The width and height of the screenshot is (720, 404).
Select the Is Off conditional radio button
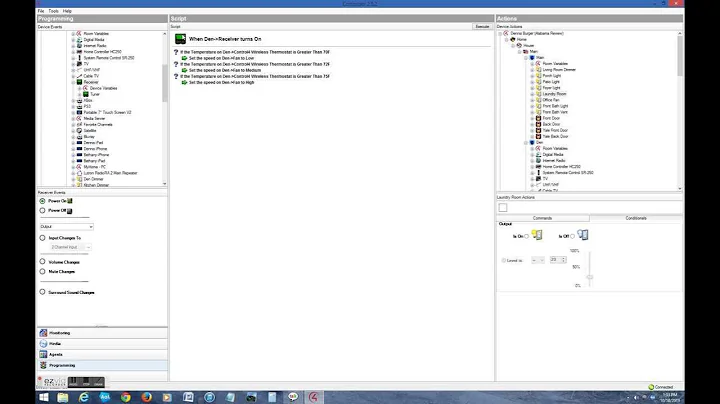pyautogui.click(x=572, y=236)
